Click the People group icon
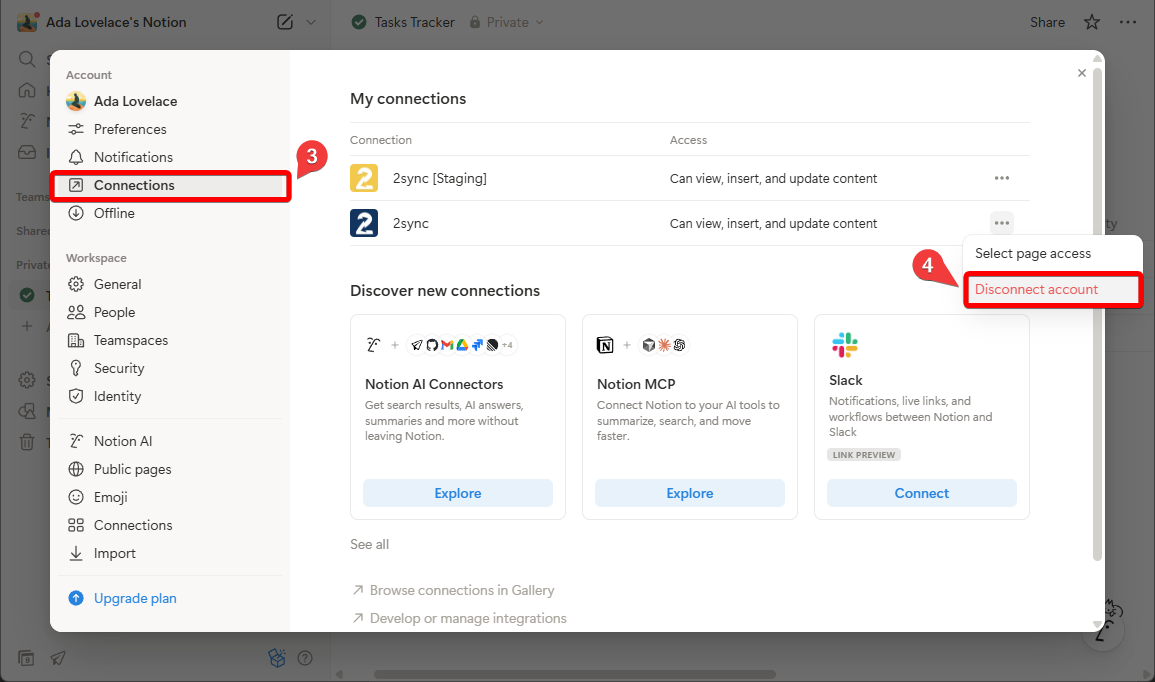1155x682 pixels. (76, 312)
